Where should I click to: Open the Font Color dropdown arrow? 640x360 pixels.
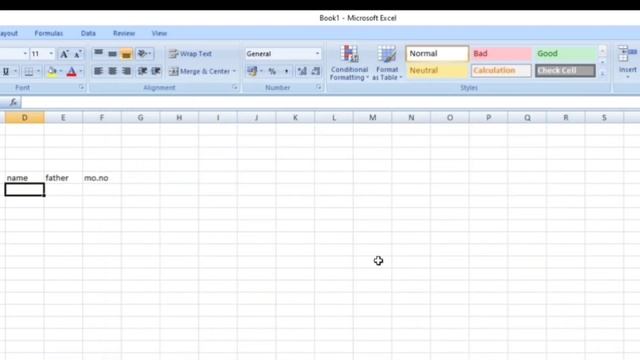click(x=80, y=71)
